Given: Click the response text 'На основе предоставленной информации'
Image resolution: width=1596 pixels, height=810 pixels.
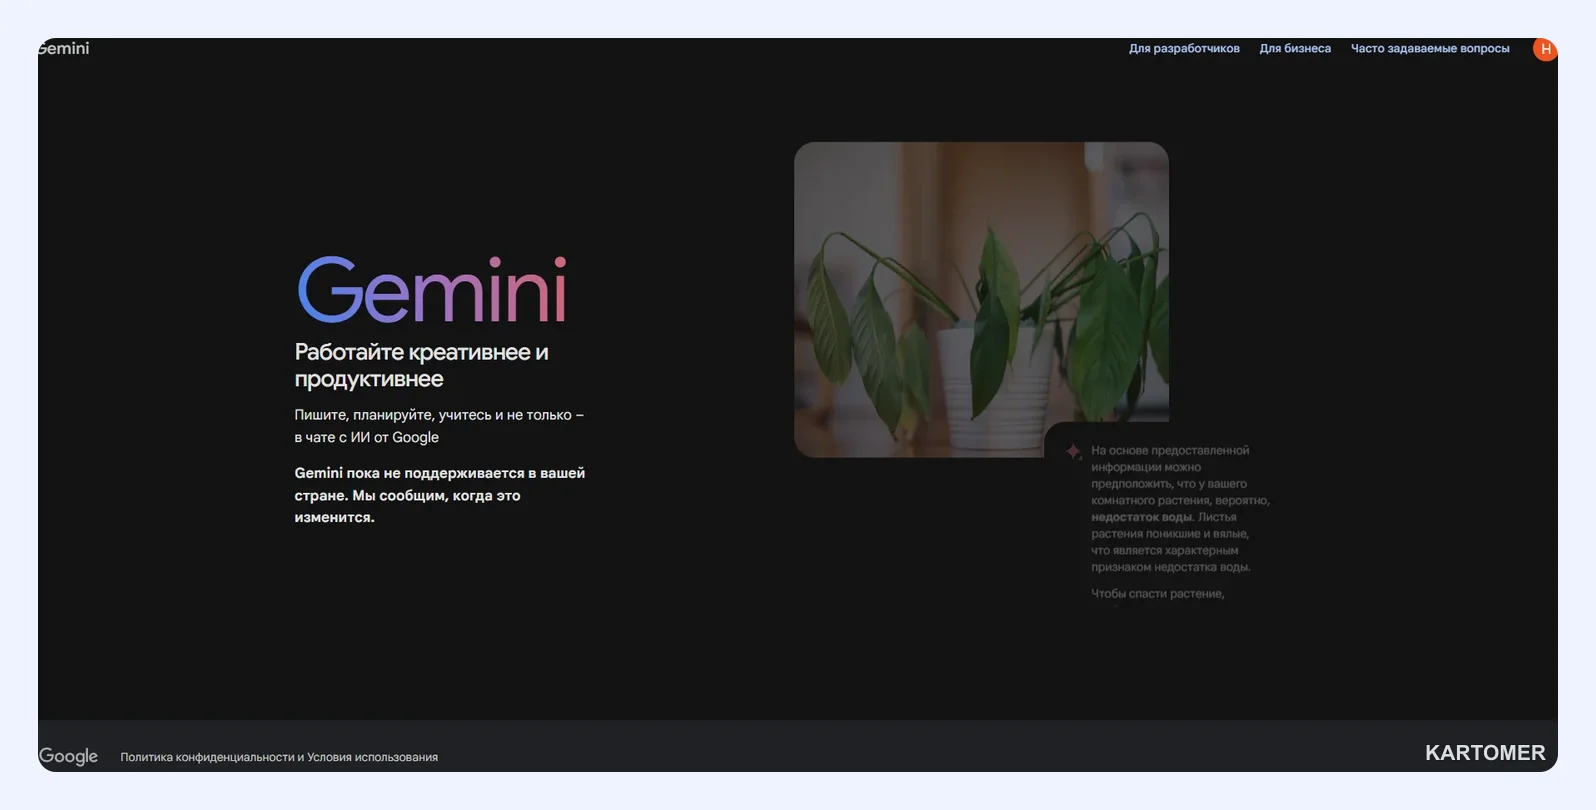Looking at the screenshot, I should [x=1170, y=459].
